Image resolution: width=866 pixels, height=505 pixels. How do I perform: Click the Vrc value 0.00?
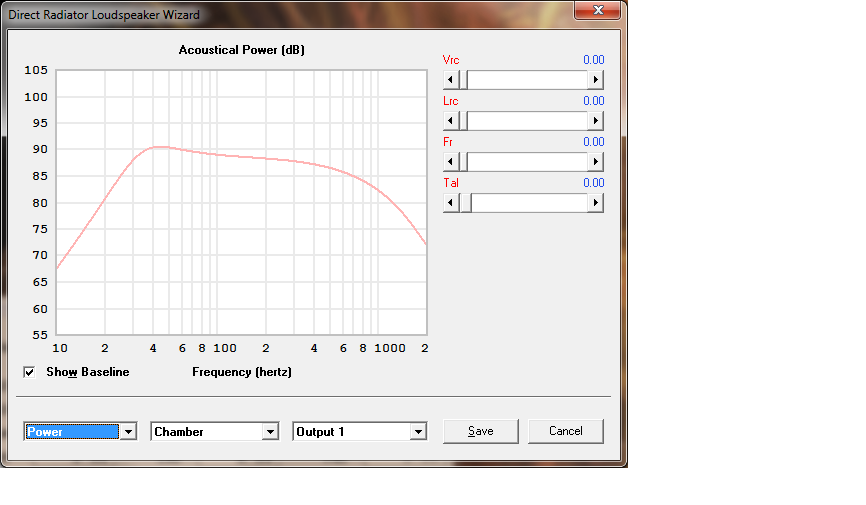pos(594,60)
